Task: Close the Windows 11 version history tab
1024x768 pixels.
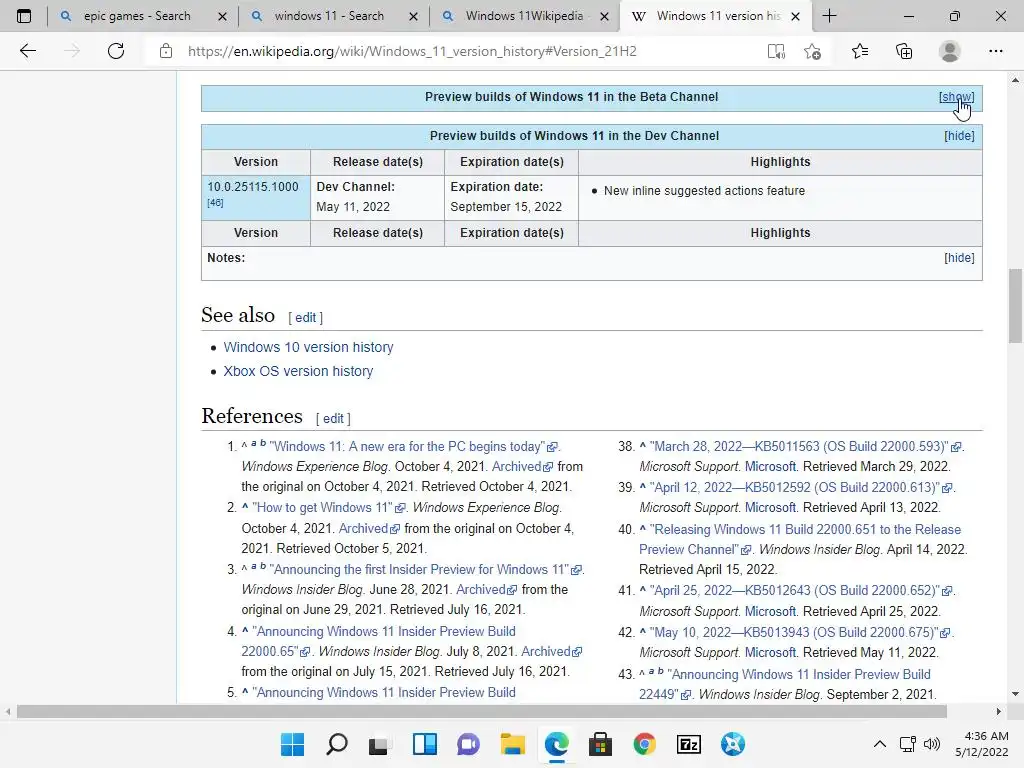Action: pos(795,16)
